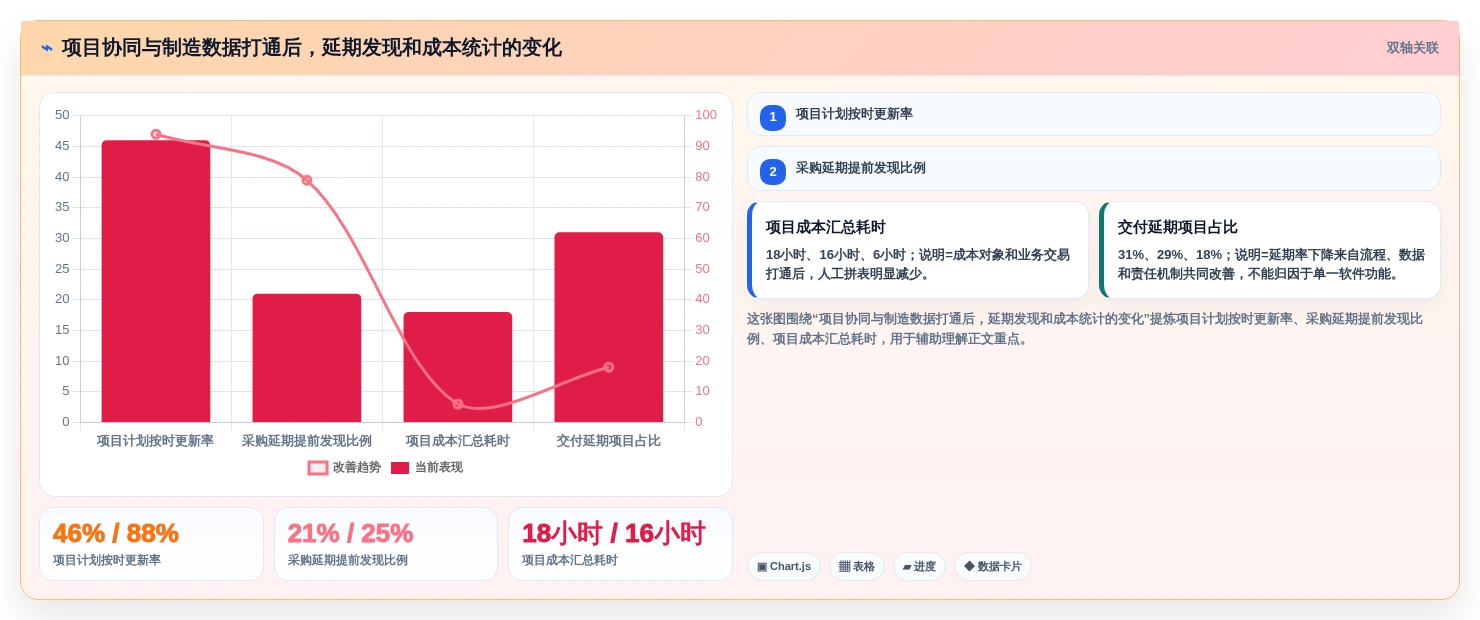Click the 表格 tag chip
Image resolution: width=1480 pixels, height=620 pixels.
point(857,566)
